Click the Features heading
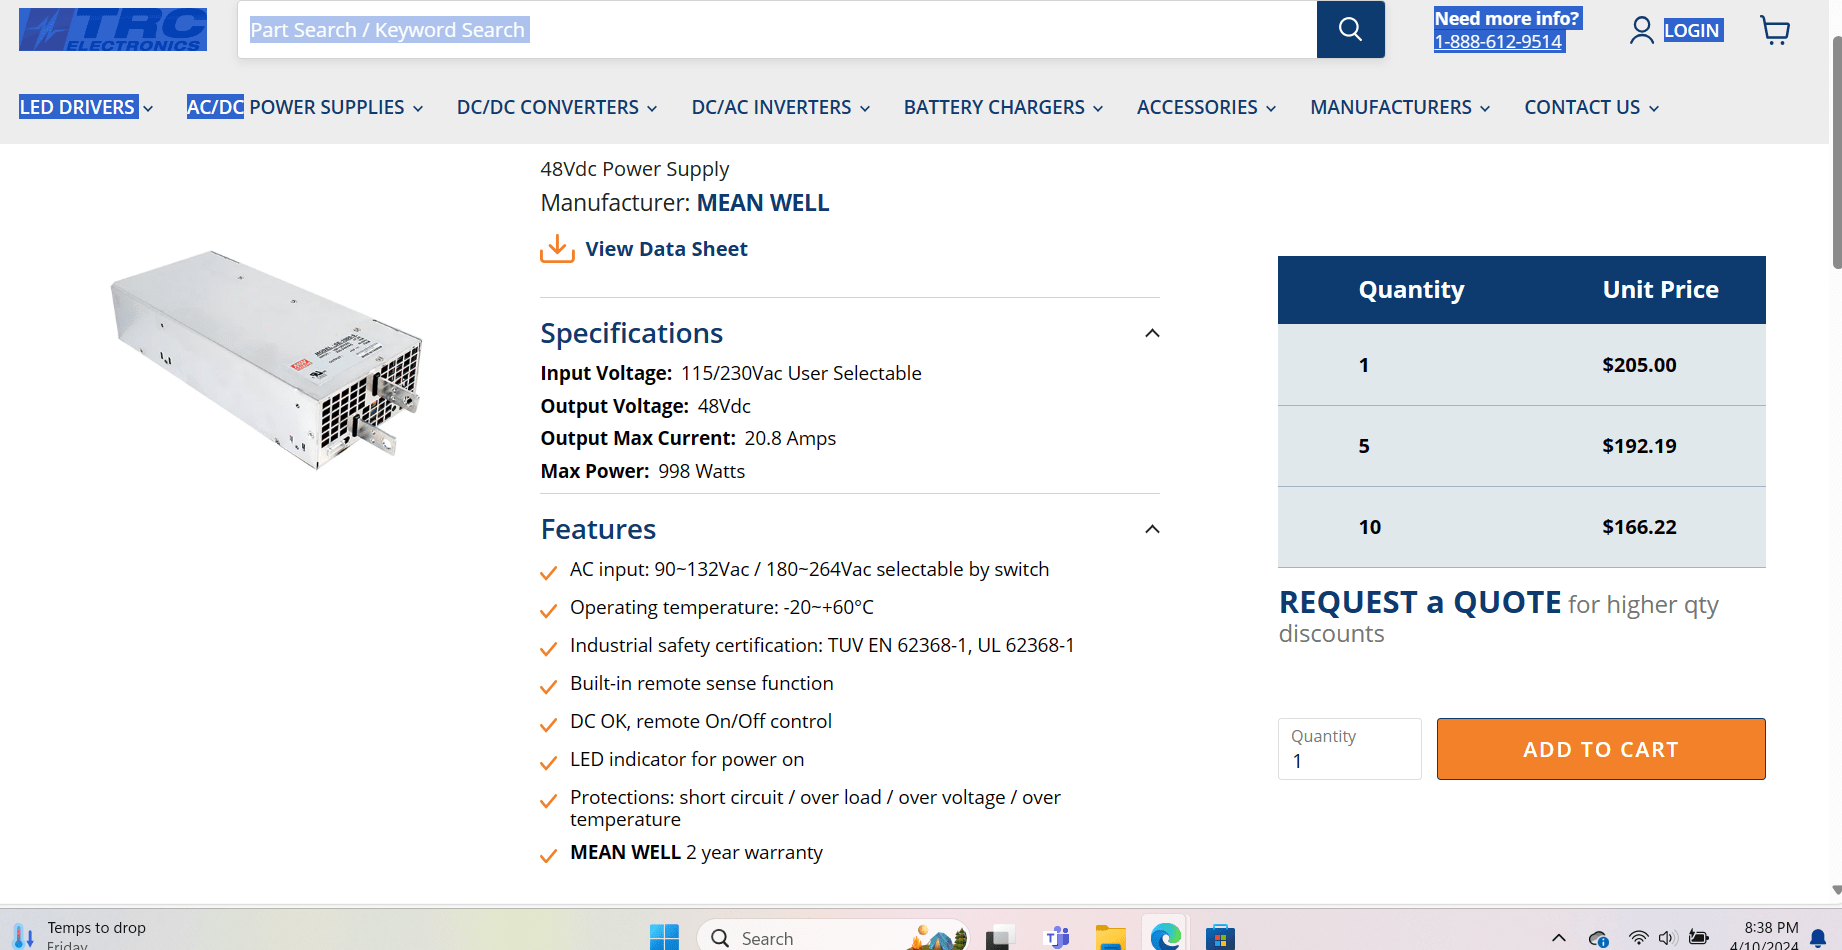This screenshot has height=950, width=1842. click(x=598, y=529)
